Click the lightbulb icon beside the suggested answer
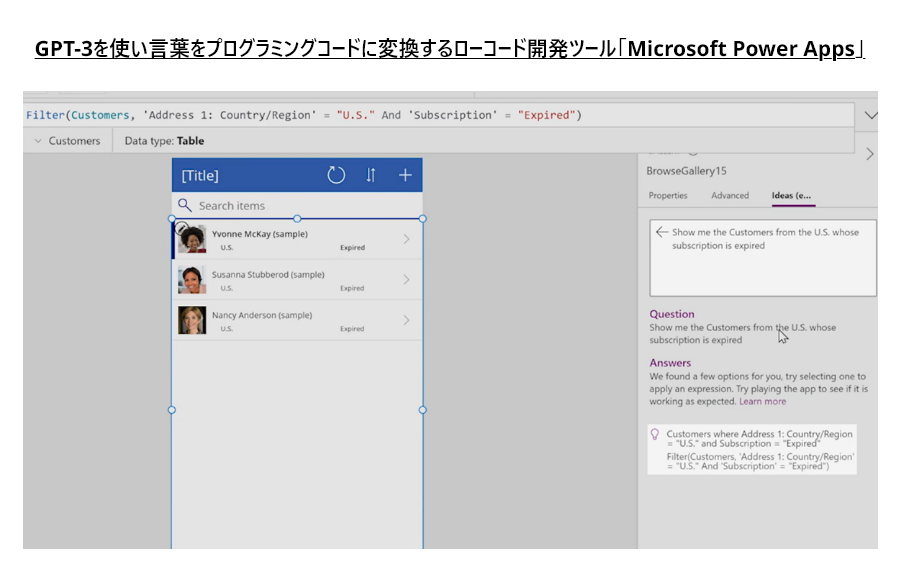900x573 pixels. 655,435
